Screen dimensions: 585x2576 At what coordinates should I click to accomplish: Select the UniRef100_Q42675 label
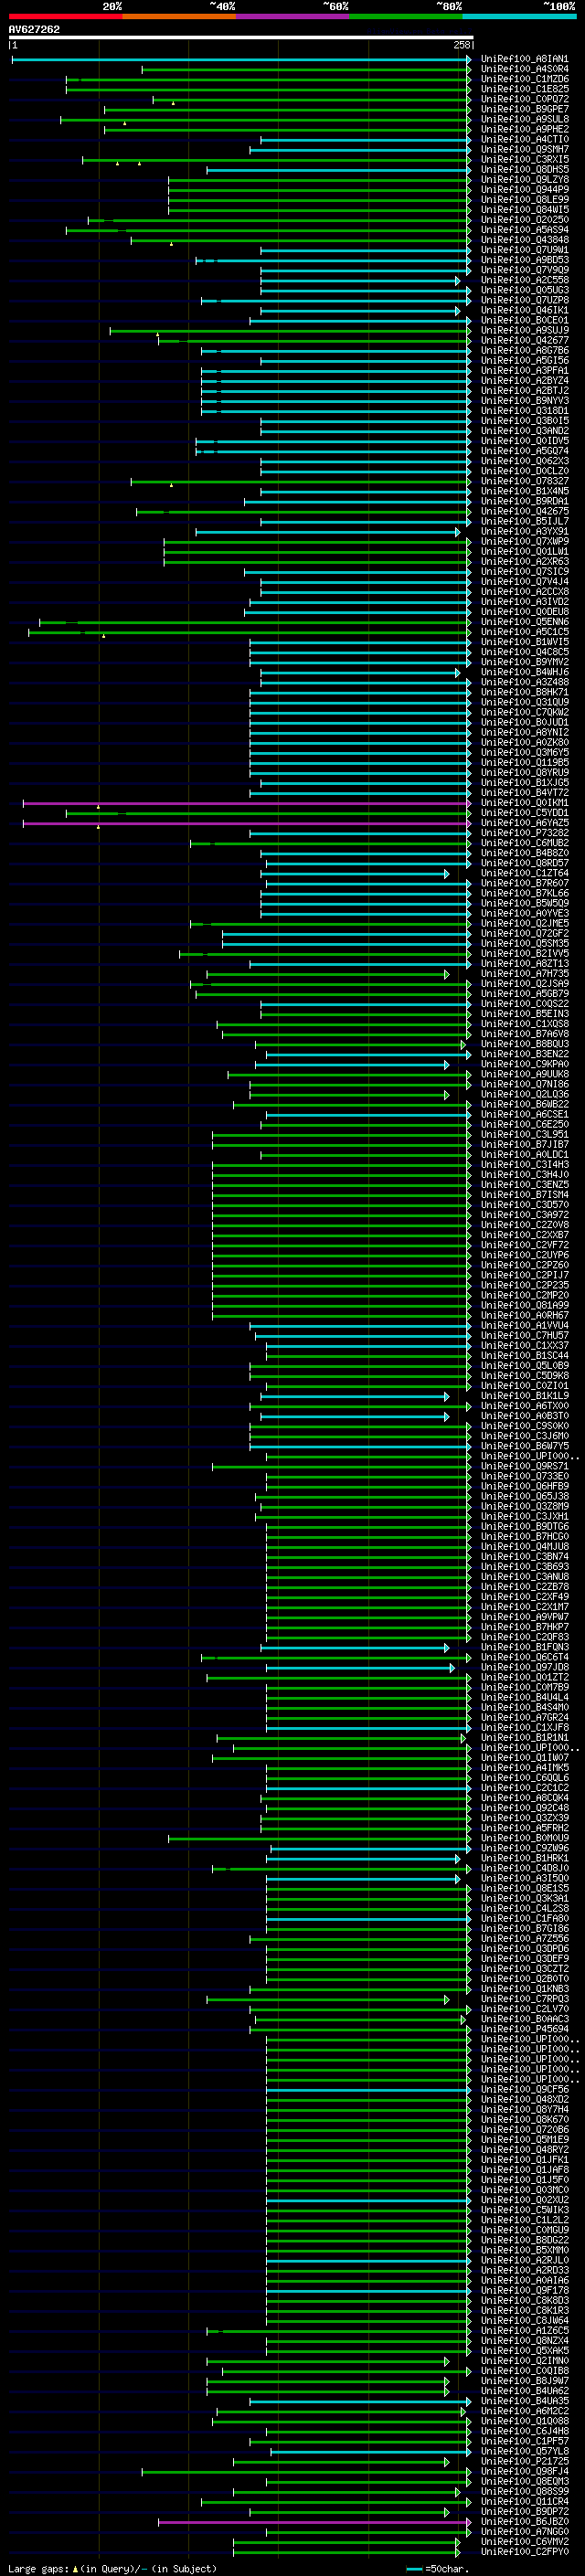(525, 512)
